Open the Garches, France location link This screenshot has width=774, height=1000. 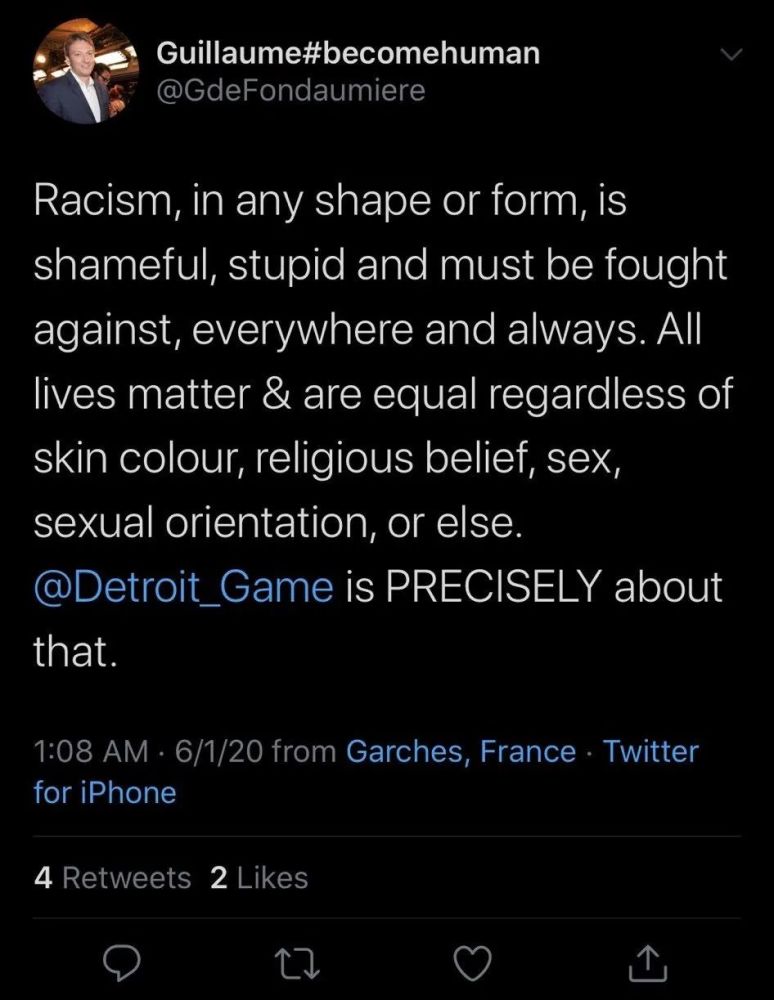click(x=461, y=751)
